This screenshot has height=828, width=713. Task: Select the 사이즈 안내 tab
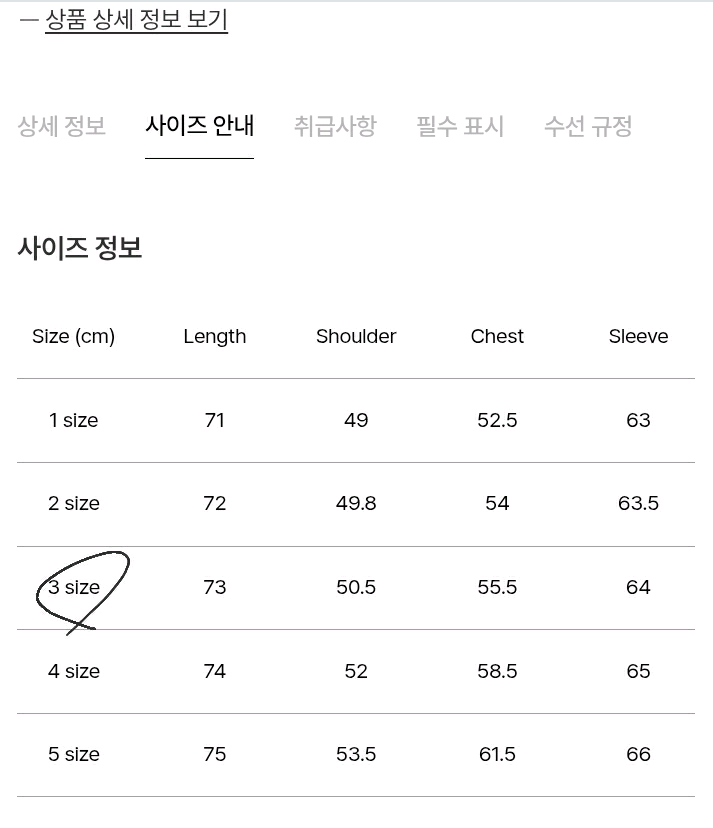pos(199,126)
